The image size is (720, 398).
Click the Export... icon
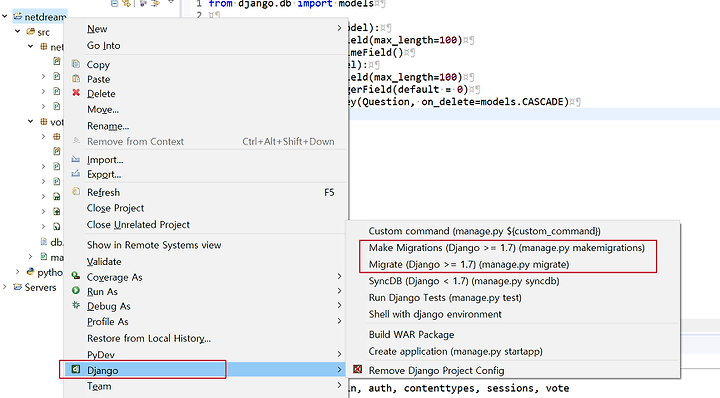pos(76,174)
